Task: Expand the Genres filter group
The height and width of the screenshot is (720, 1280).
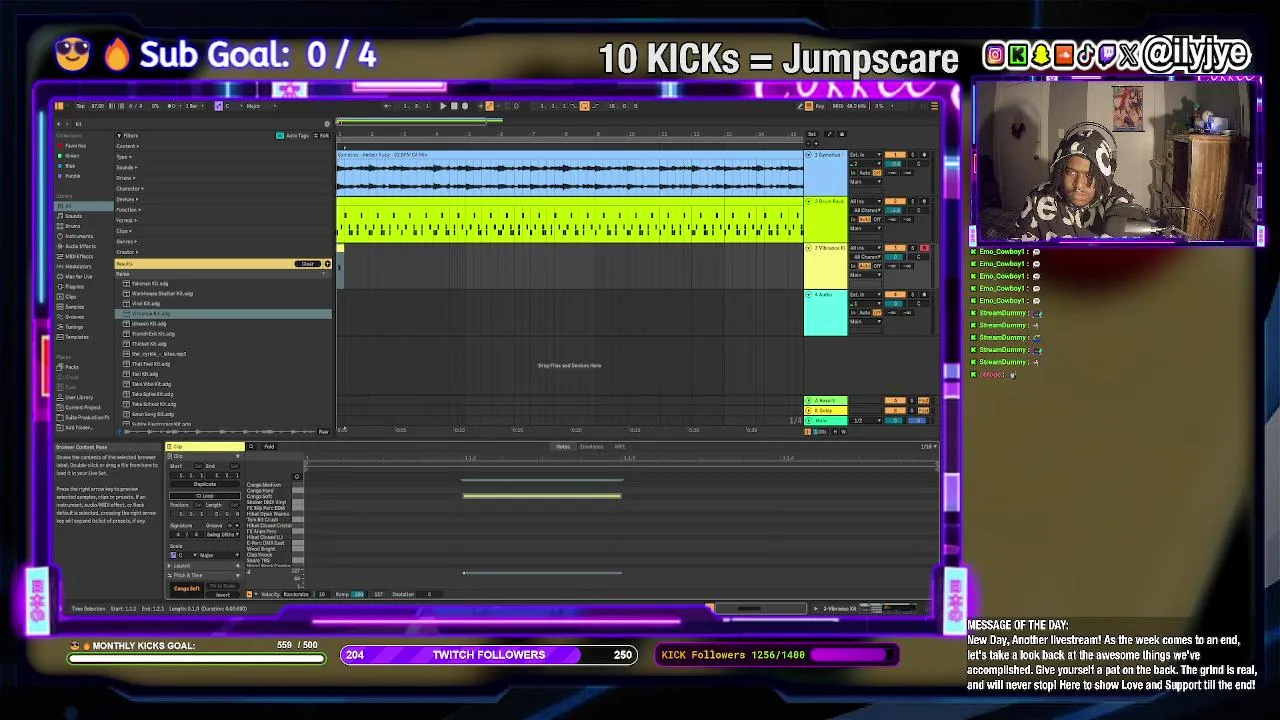Action: pyautogui.click(x=126, y=241)
